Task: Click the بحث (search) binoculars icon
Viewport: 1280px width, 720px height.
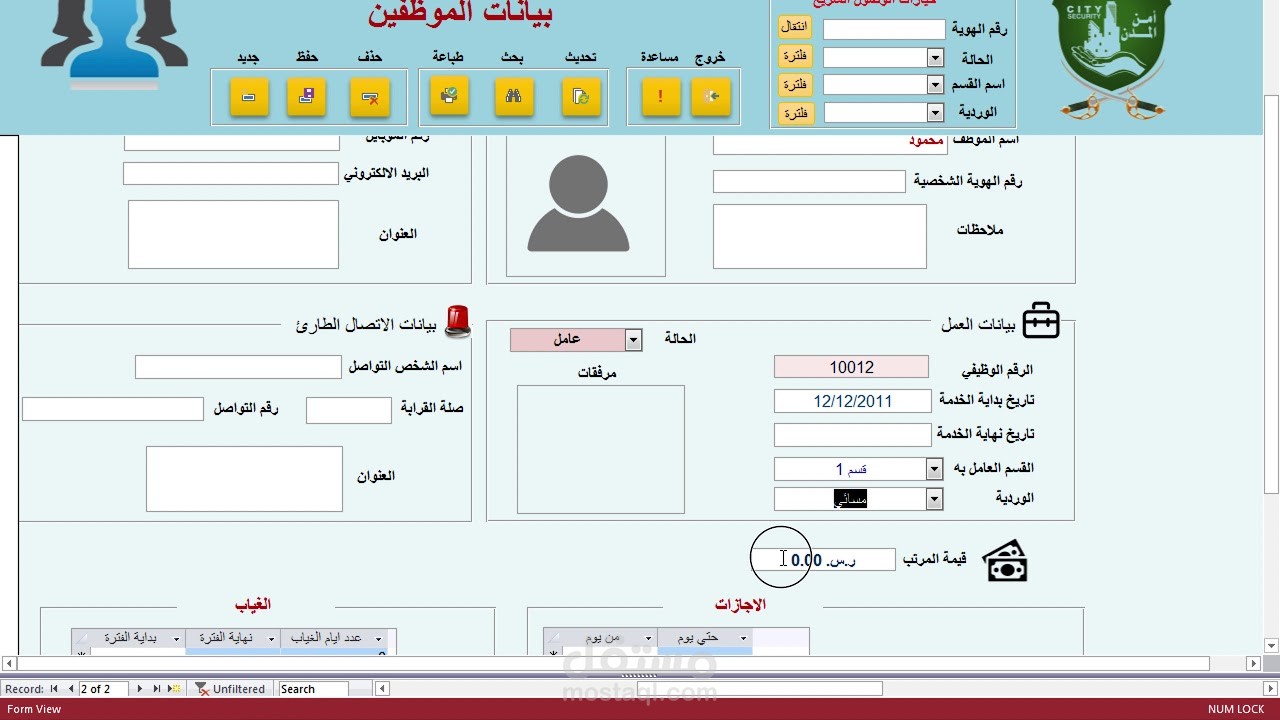Action: click(x=513, y=97)
